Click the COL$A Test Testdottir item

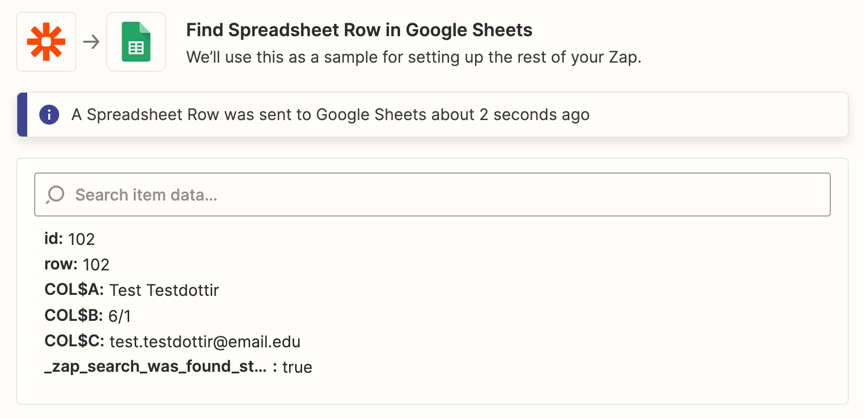[131, 291]
